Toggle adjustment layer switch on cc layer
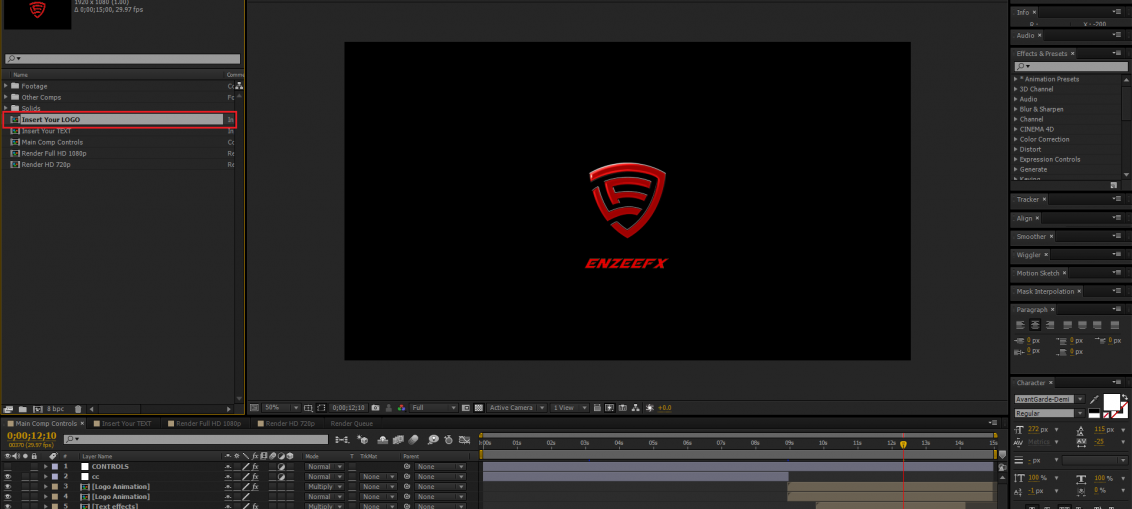Viewport: 1132px width, 509px height. pos(281,477)
